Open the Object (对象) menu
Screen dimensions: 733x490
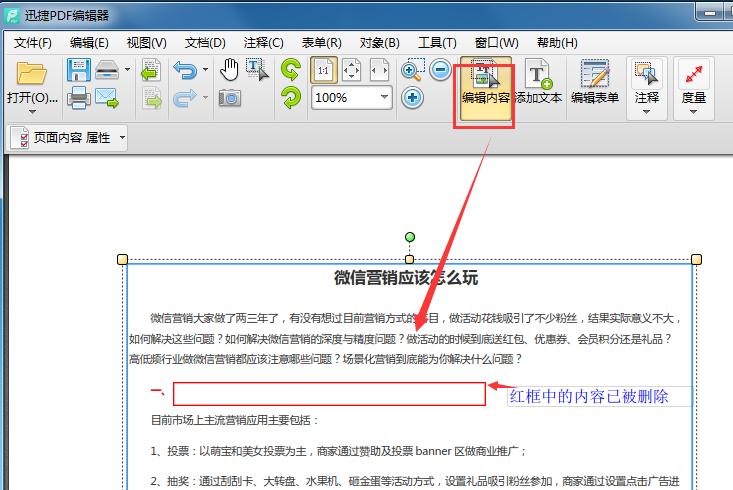tap(380, 43)
